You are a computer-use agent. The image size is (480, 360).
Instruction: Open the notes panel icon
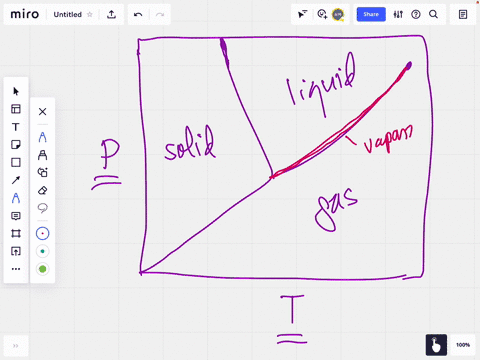click(x=463, y=14)
